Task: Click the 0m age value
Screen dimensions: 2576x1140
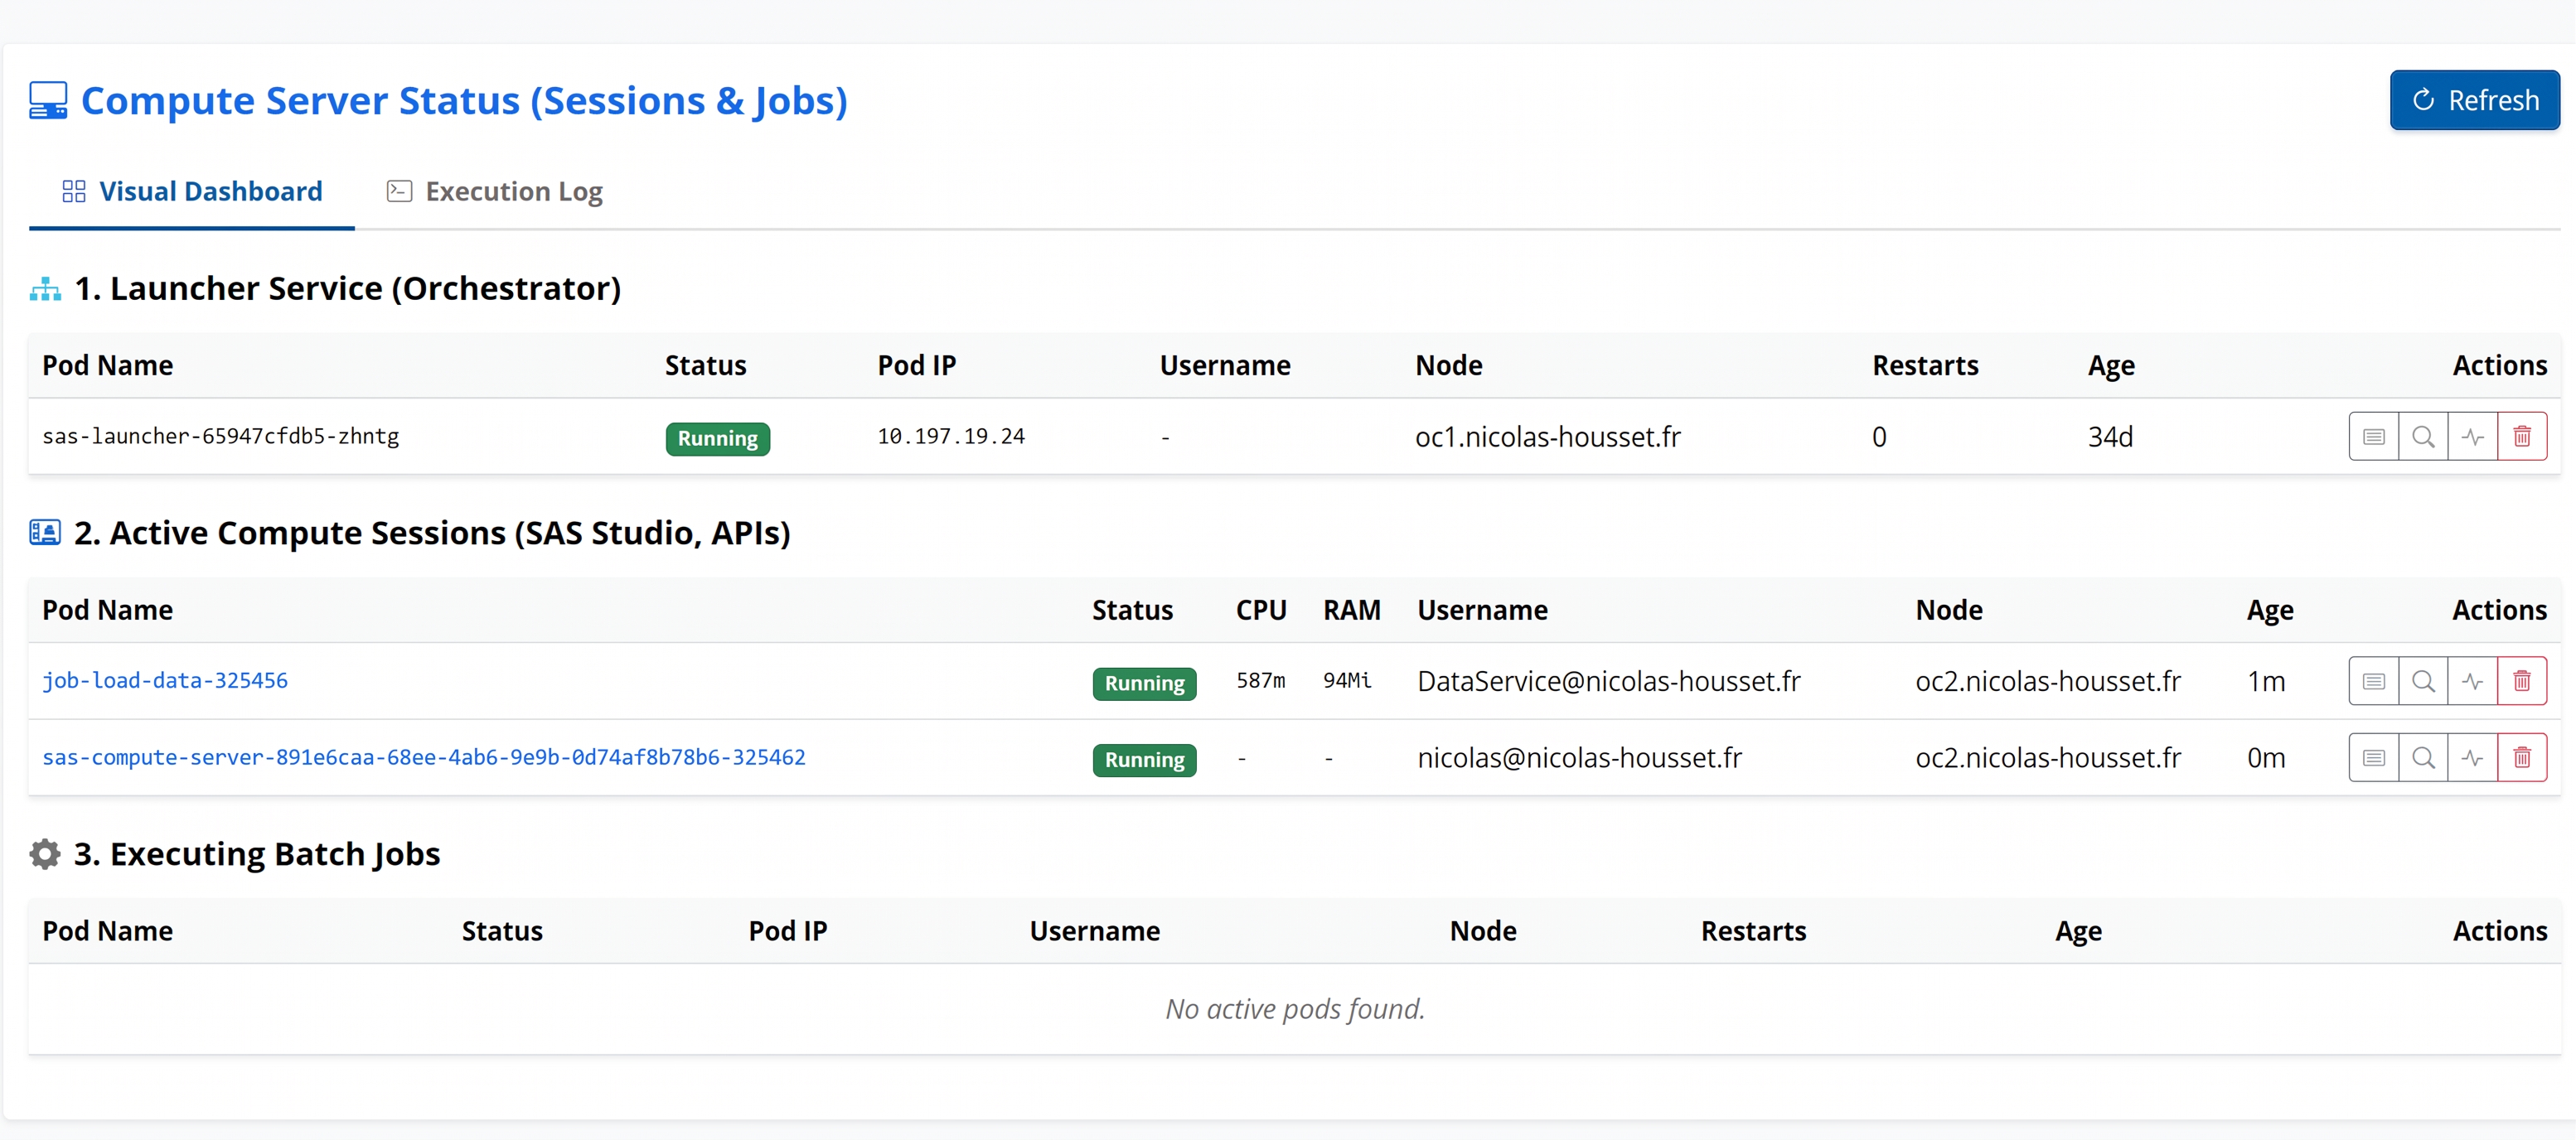Action: pyautogui.click(x=2266, y=758)
